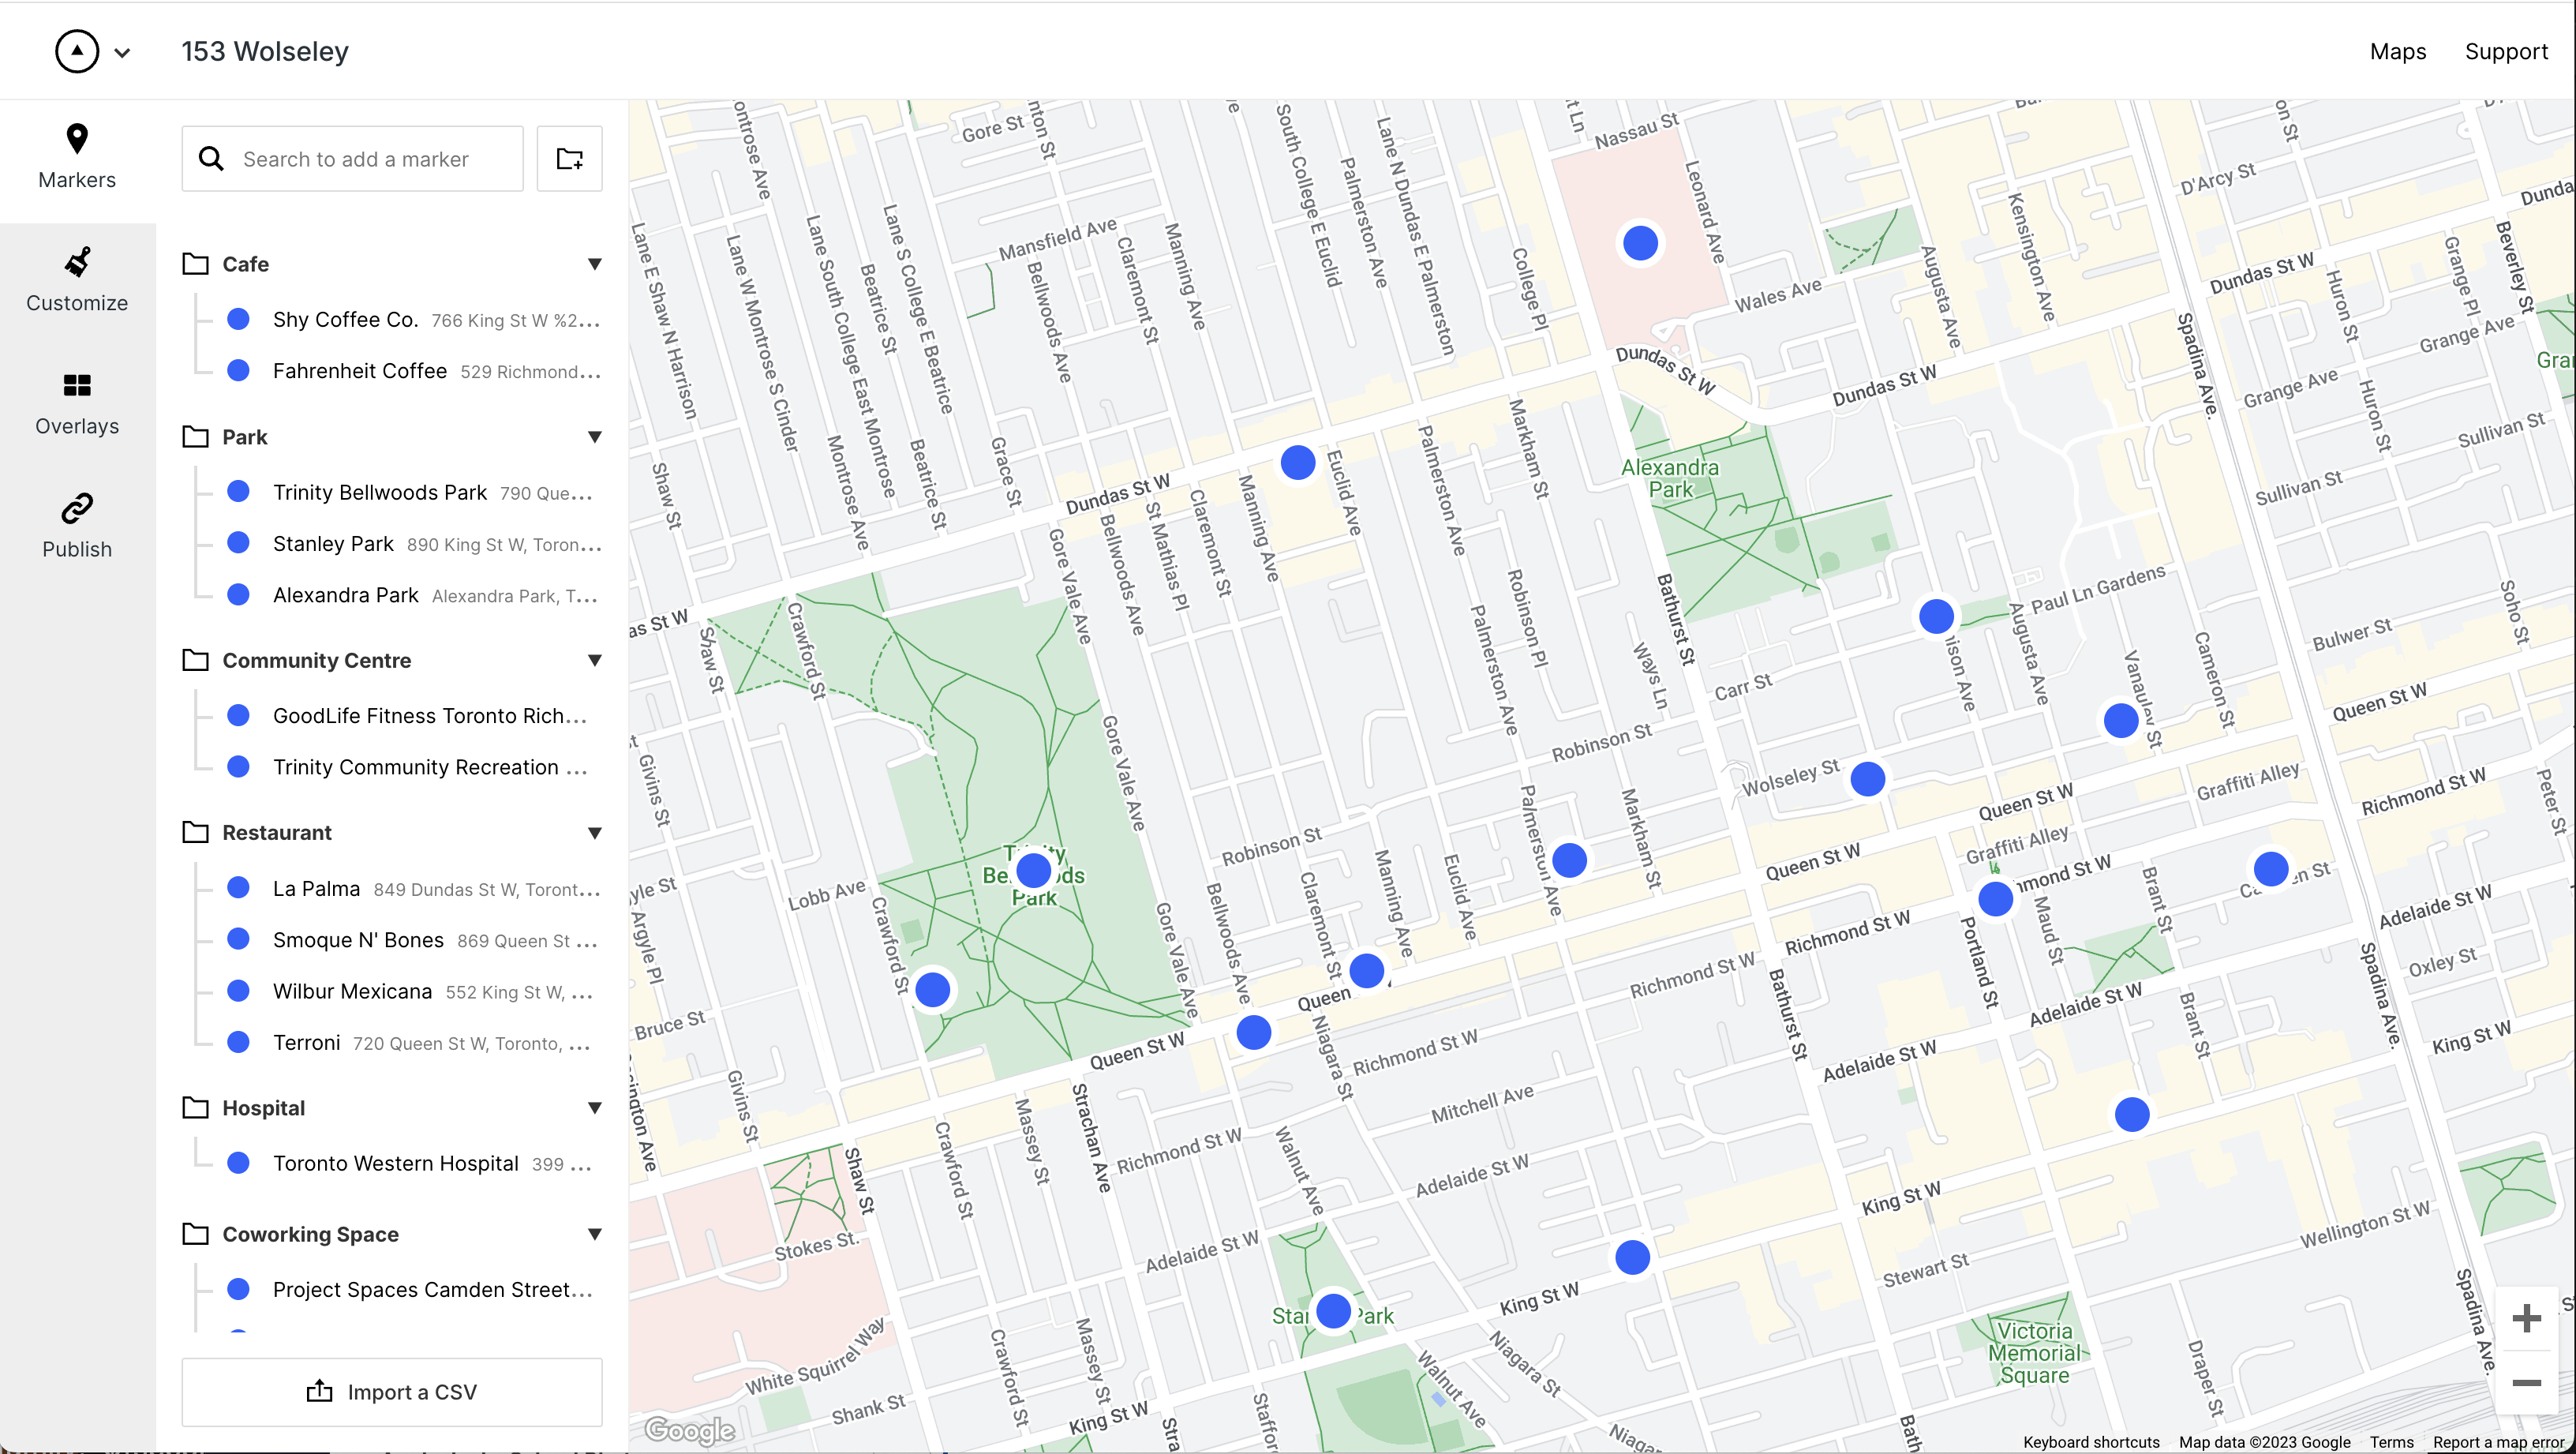2576x1454 pixels.
Task: Click the new folder icon button
Action: 570,159
